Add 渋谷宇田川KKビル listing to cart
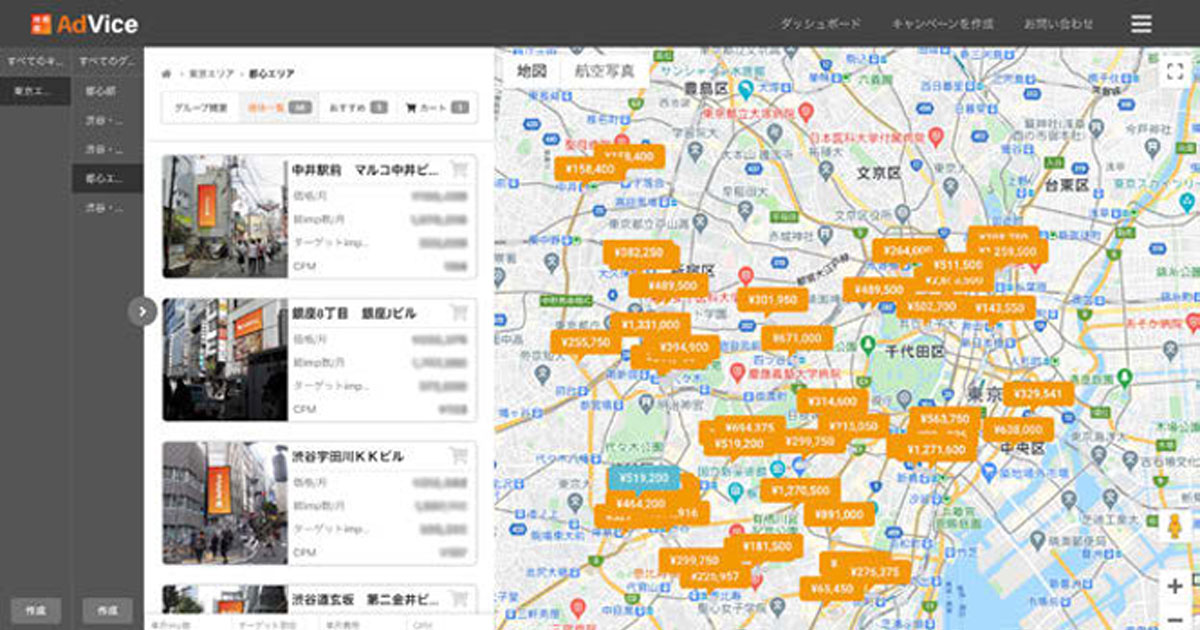1200x630 pixels. click(x=459, y=456)
